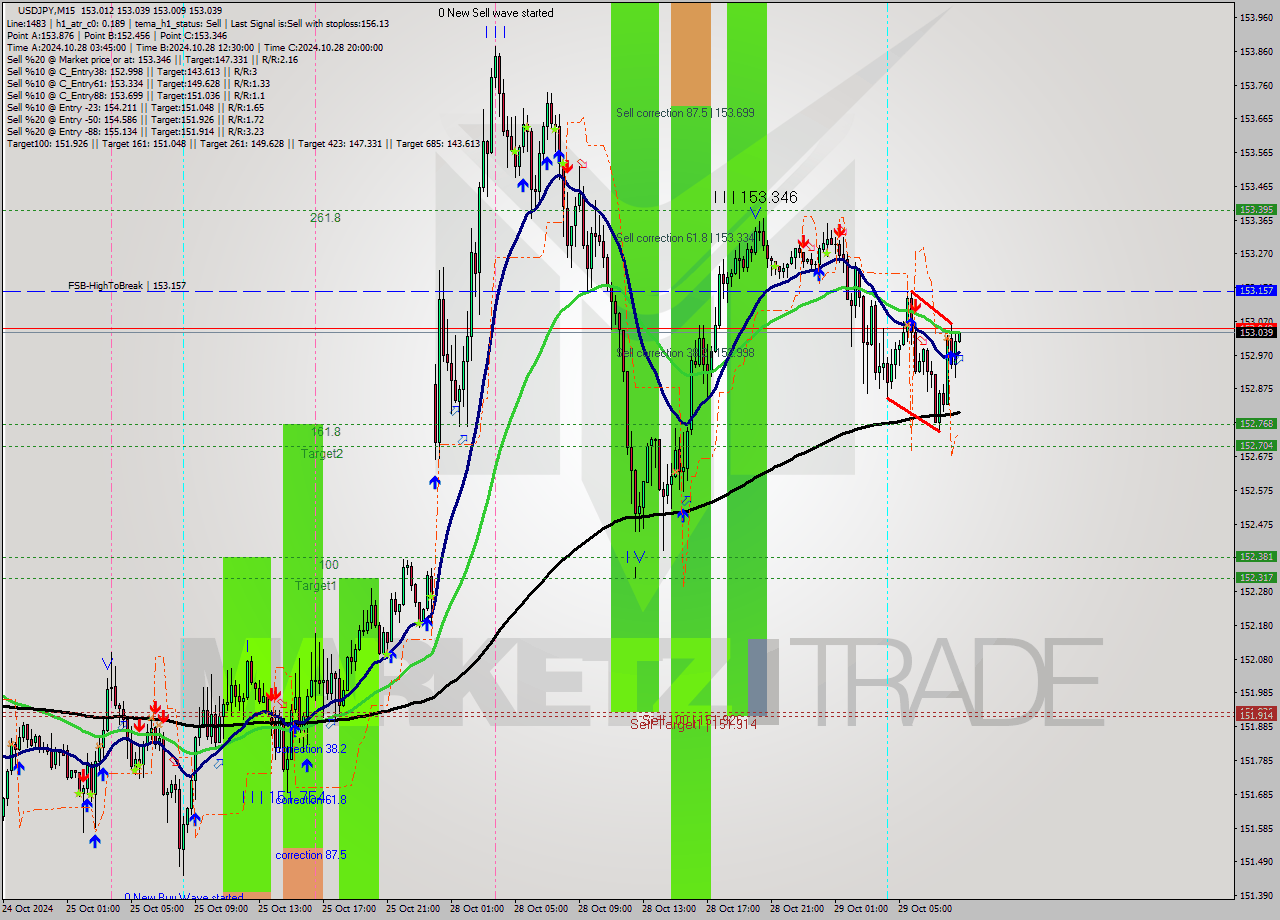This screenshot has height=920, width=1280.
Task: Click the red 151.914 price tag
Action: (1256, 715)
